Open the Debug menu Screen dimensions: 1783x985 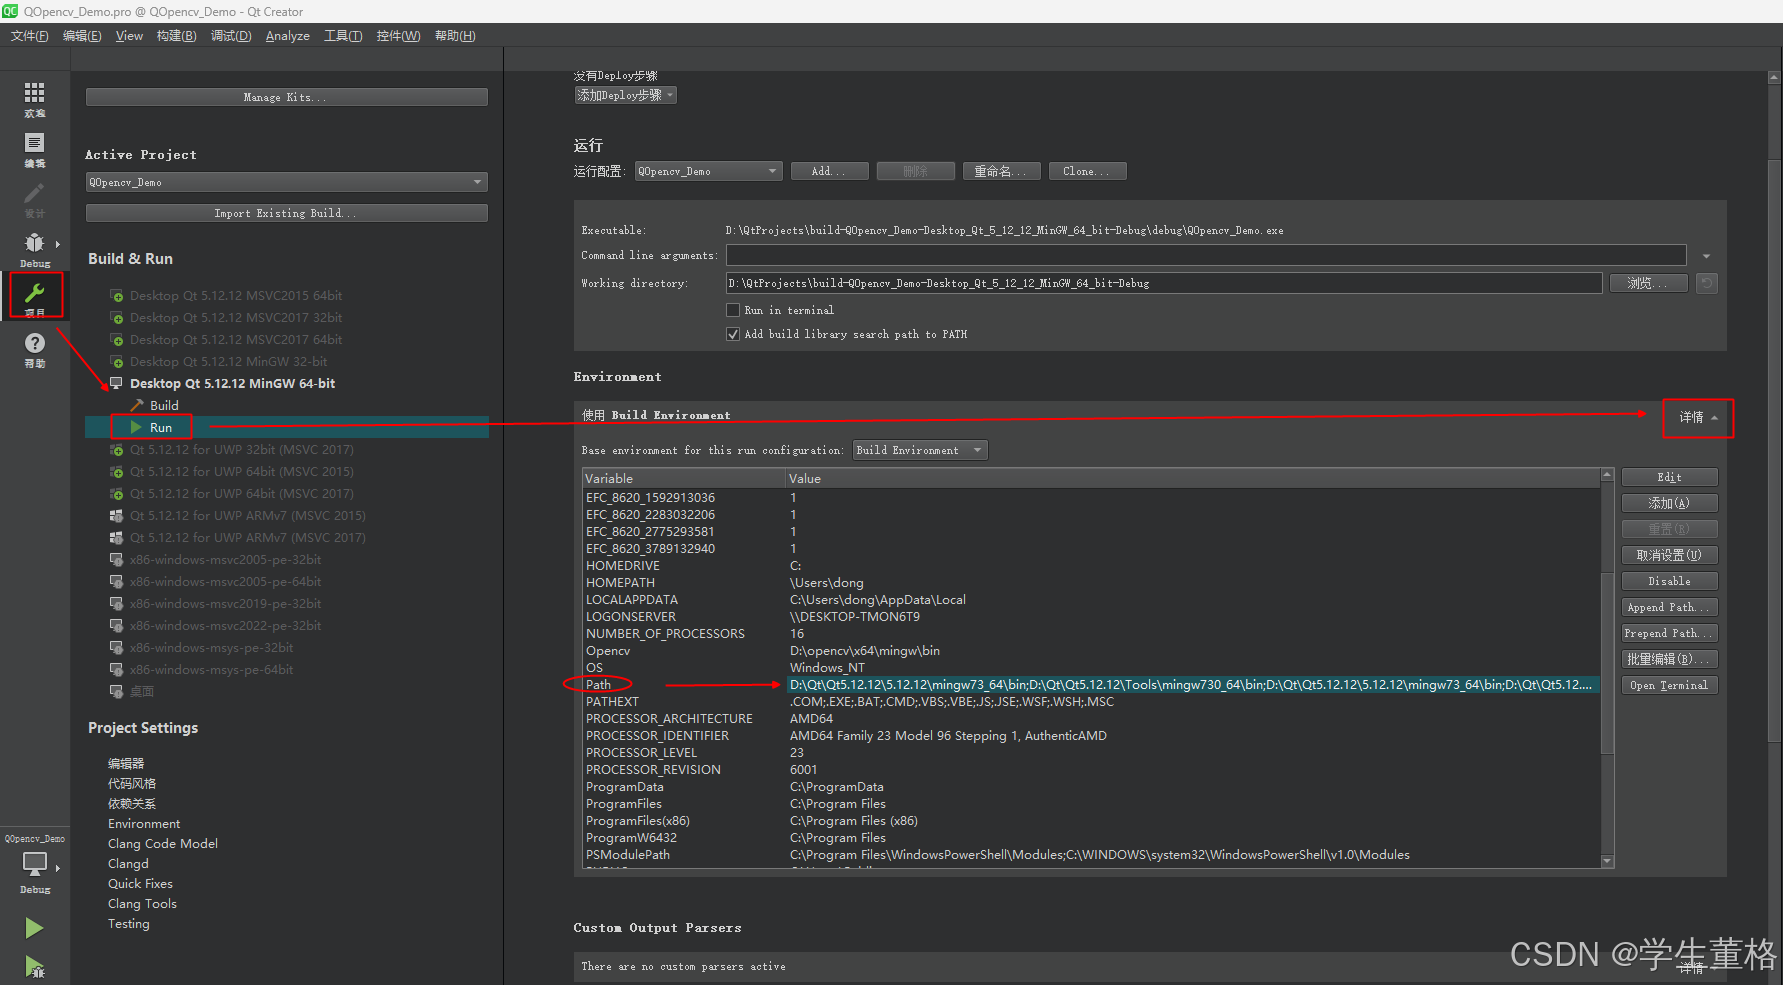point(231,36)
